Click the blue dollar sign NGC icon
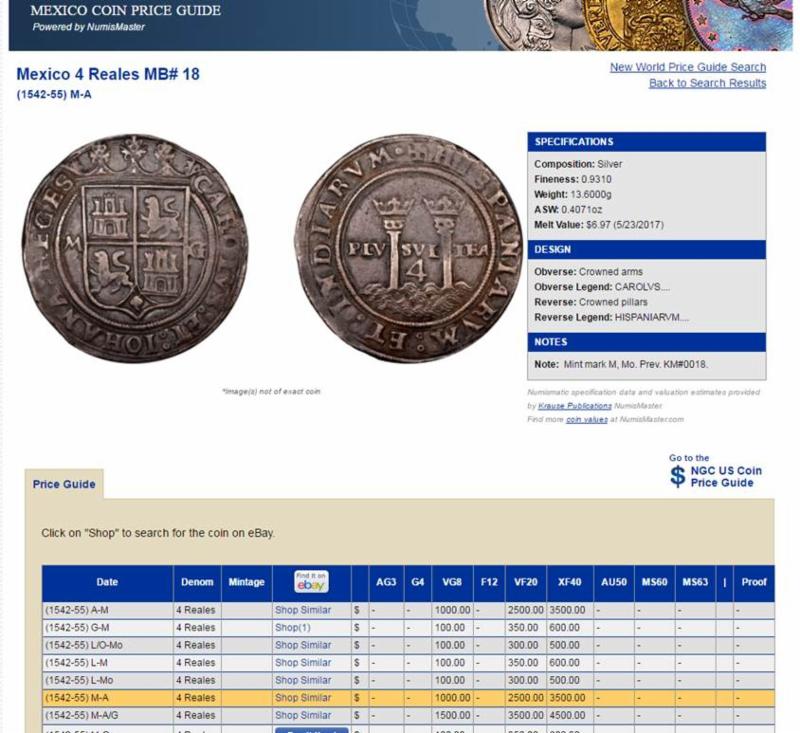 click(x=678, y=476)
